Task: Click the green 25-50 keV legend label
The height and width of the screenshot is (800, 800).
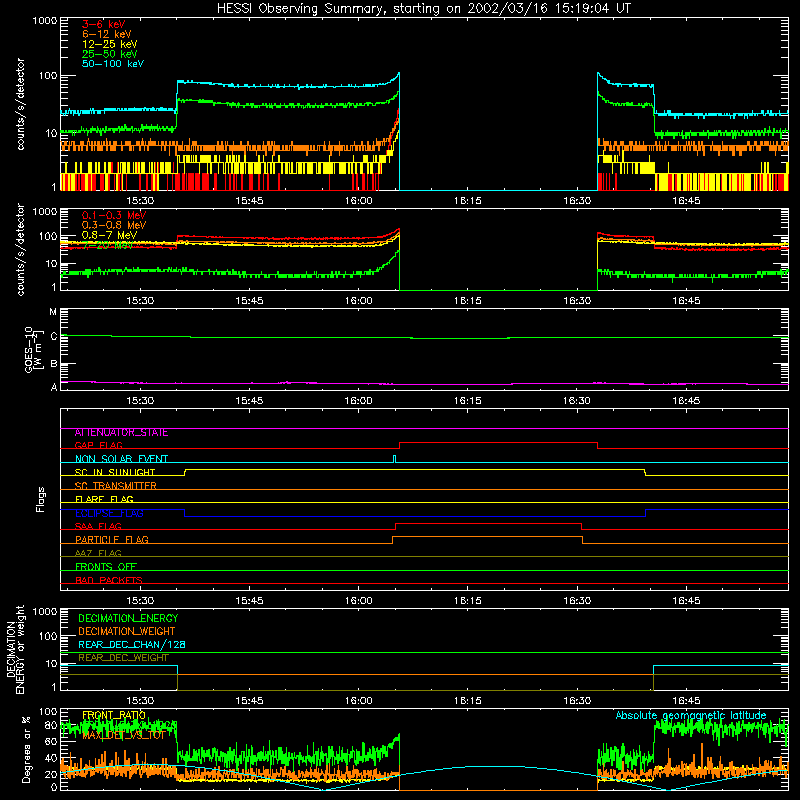Action: tap(110, 54)
